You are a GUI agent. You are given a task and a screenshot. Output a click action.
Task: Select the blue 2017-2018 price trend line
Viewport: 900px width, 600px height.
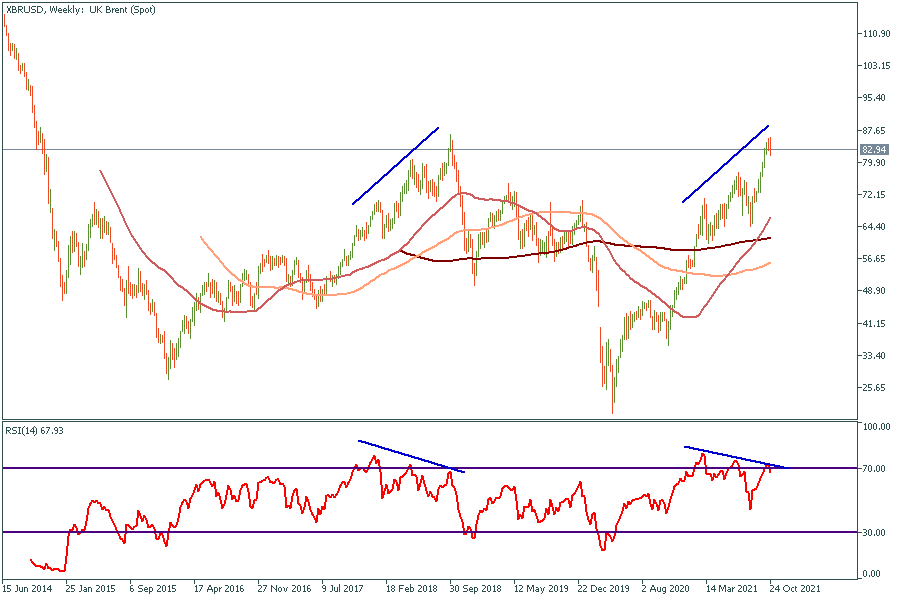[x=395, y=166]
